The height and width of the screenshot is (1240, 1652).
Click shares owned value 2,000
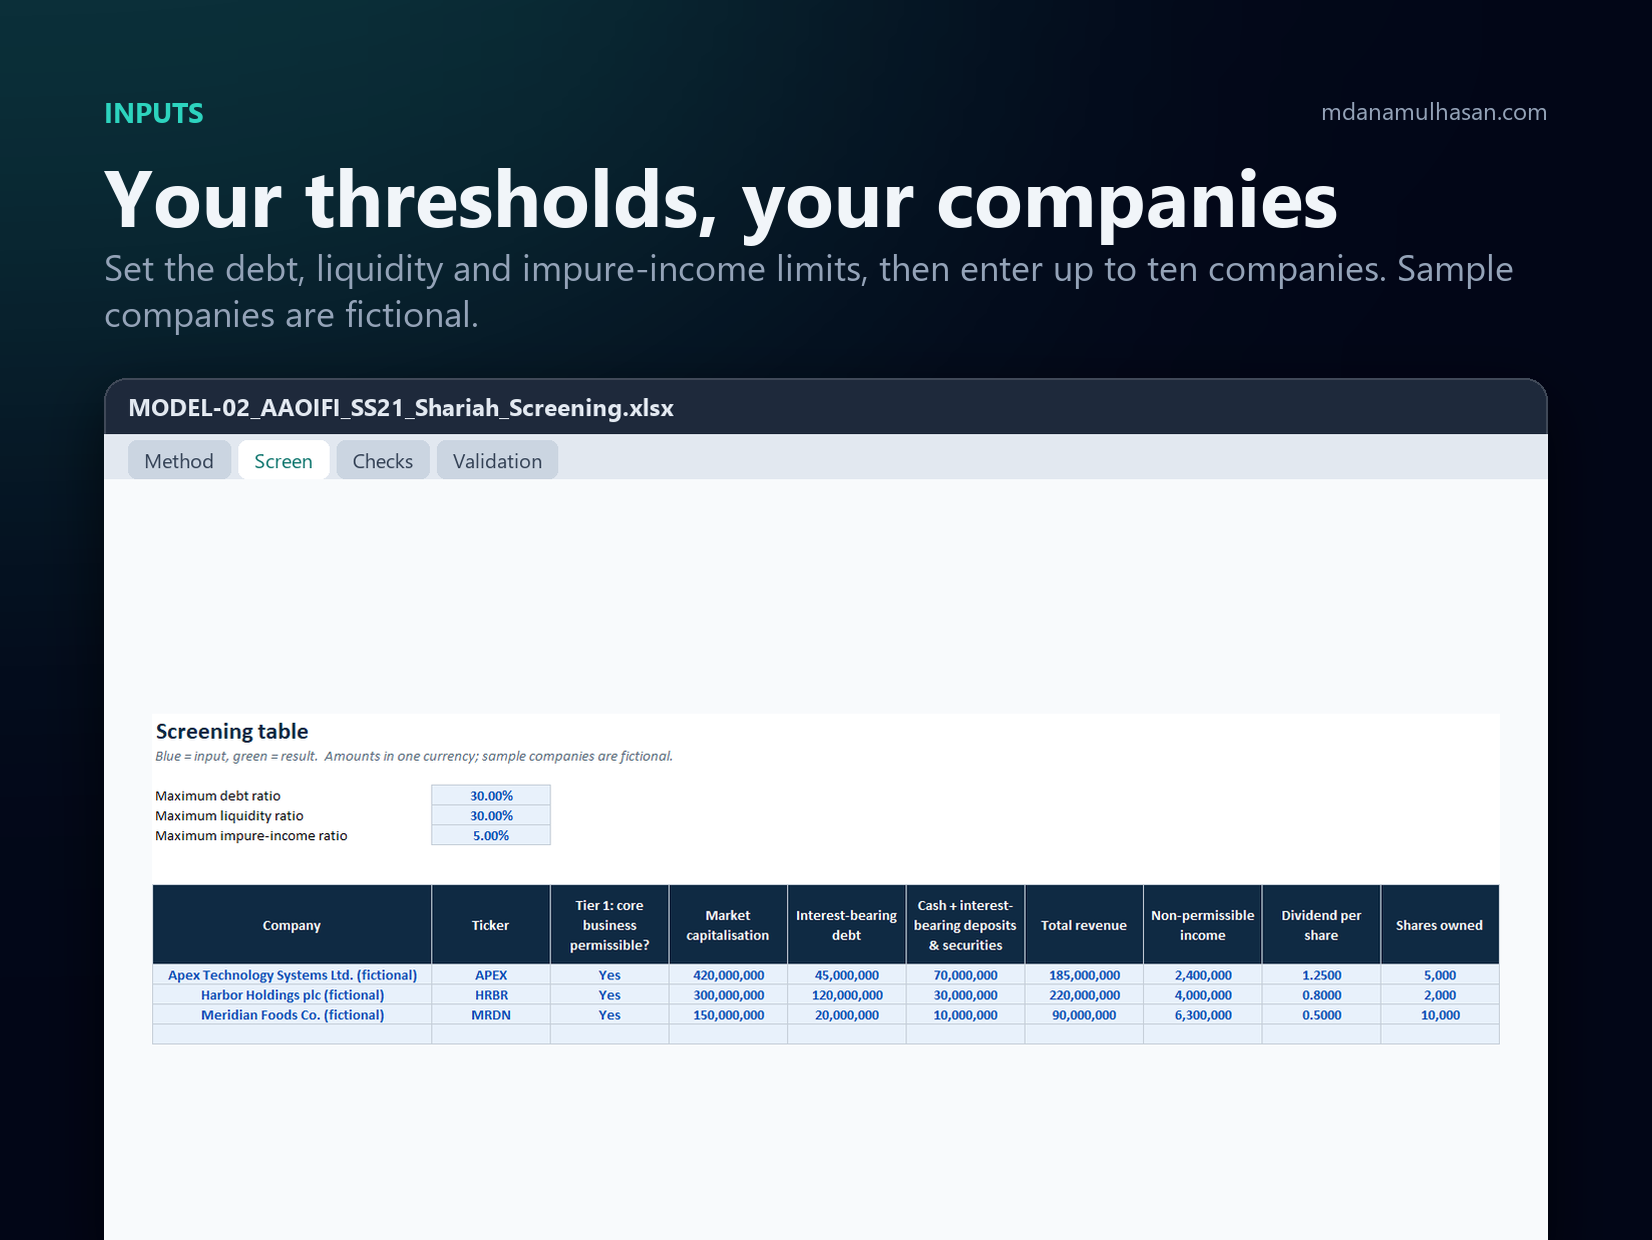(x=1440, y=995)
